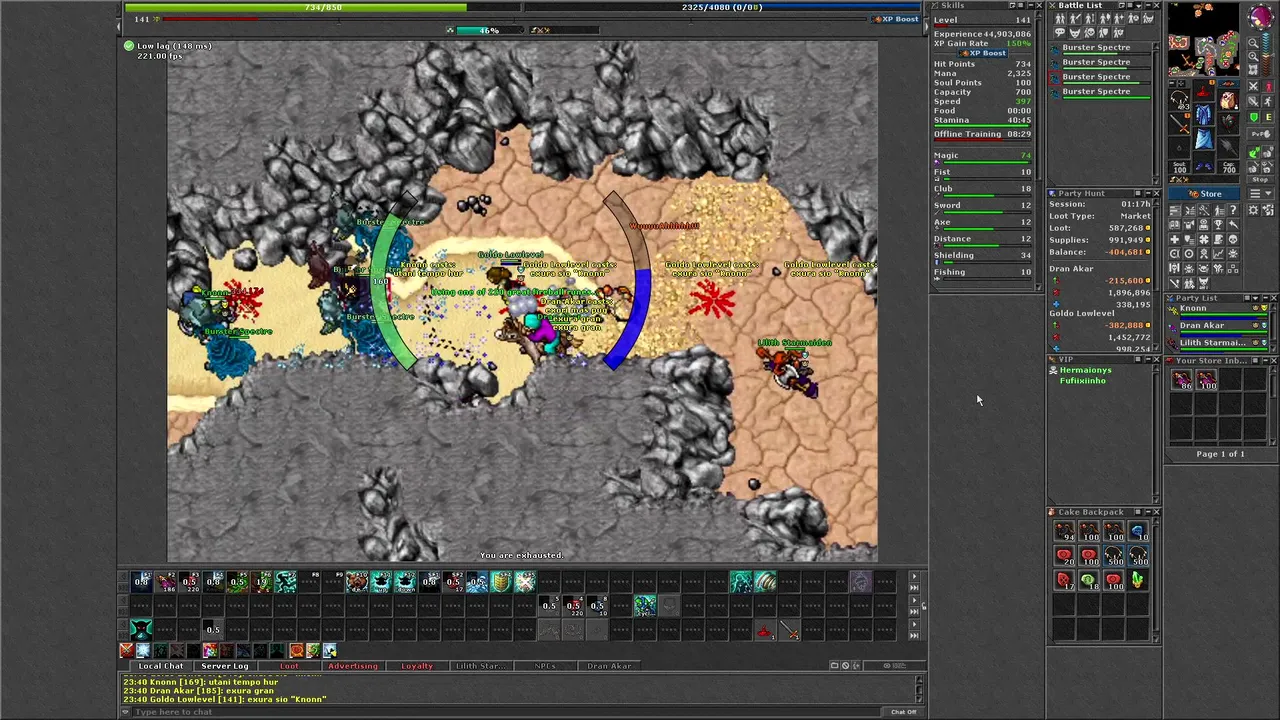
Task: Open the Dran Akar chat tab
Action: [x=609, y=666]
